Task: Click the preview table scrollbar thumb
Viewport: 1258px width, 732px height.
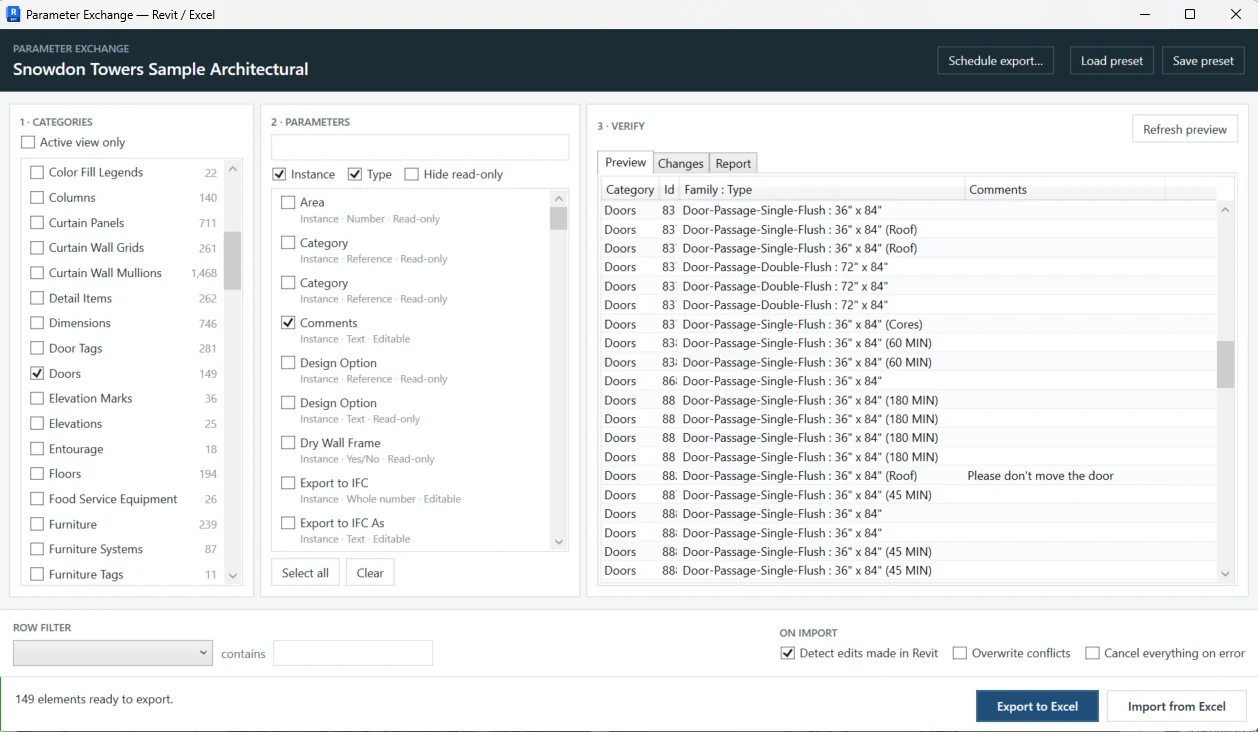Action: 1226,364
